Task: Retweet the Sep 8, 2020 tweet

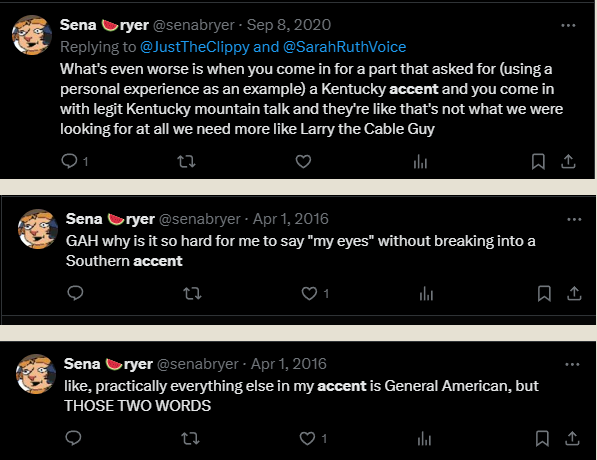Action: click(187, 161)
